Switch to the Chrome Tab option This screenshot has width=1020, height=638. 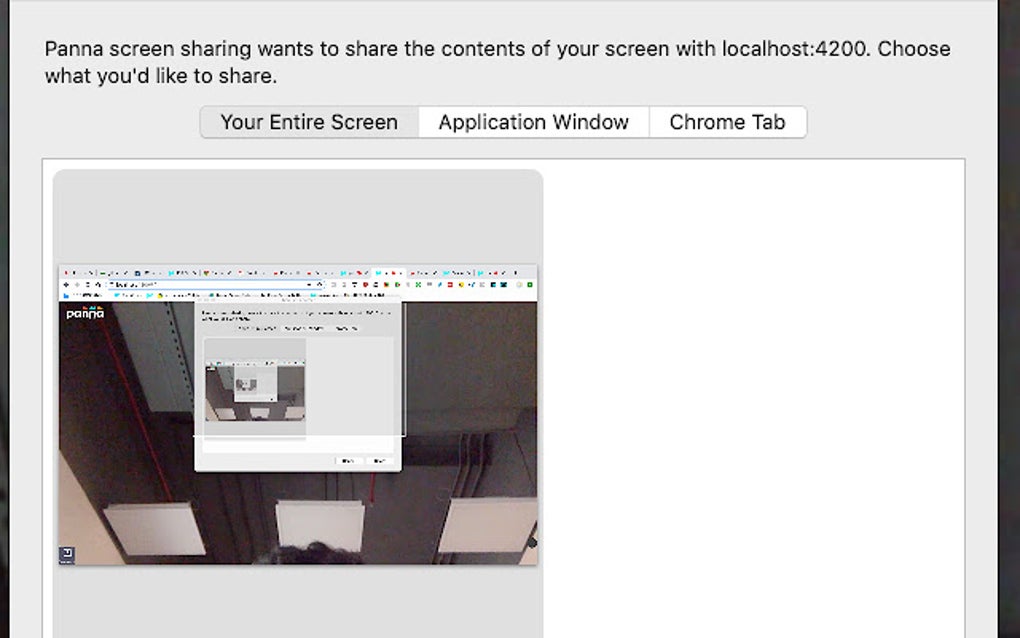pyautogui.click(x=727, y=121)
